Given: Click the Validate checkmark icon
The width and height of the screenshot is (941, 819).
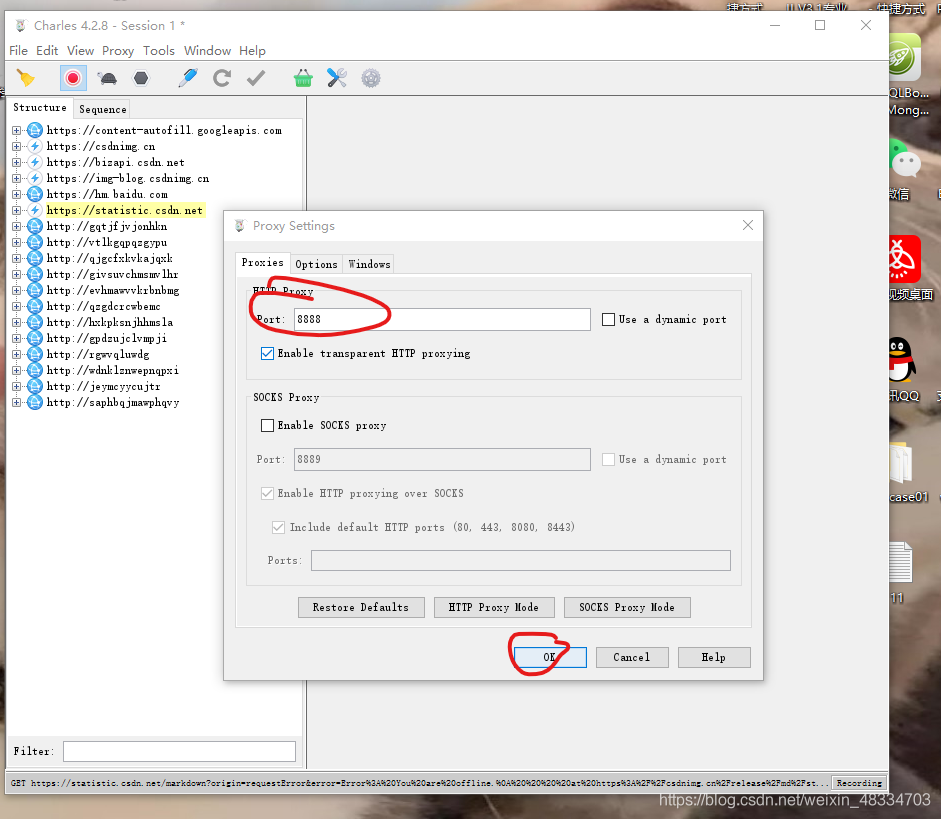Looking at the screenshot, I should point(256,78).
